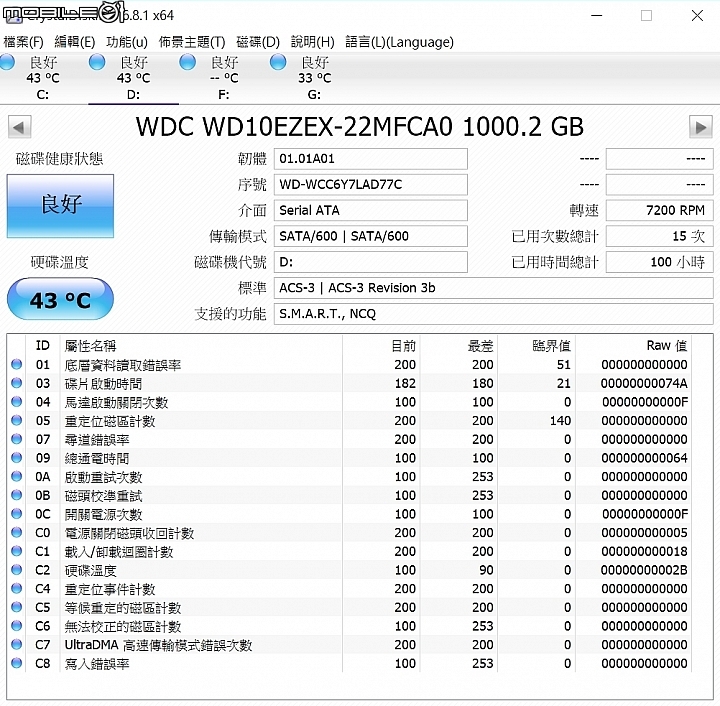720x706 pixels.
Task: Click status dot for attribute C4
Action: [x=17, y=588]
